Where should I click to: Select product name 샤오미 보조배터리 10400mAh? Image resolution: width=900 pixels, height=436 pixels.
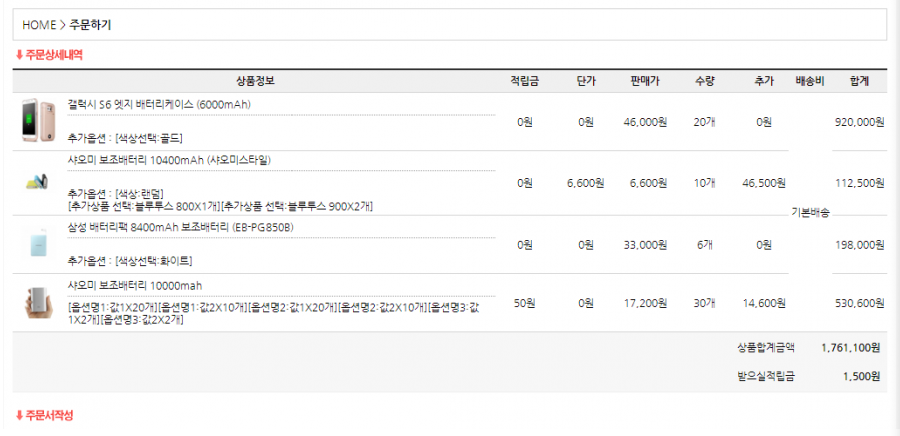[x=169, y=160]
